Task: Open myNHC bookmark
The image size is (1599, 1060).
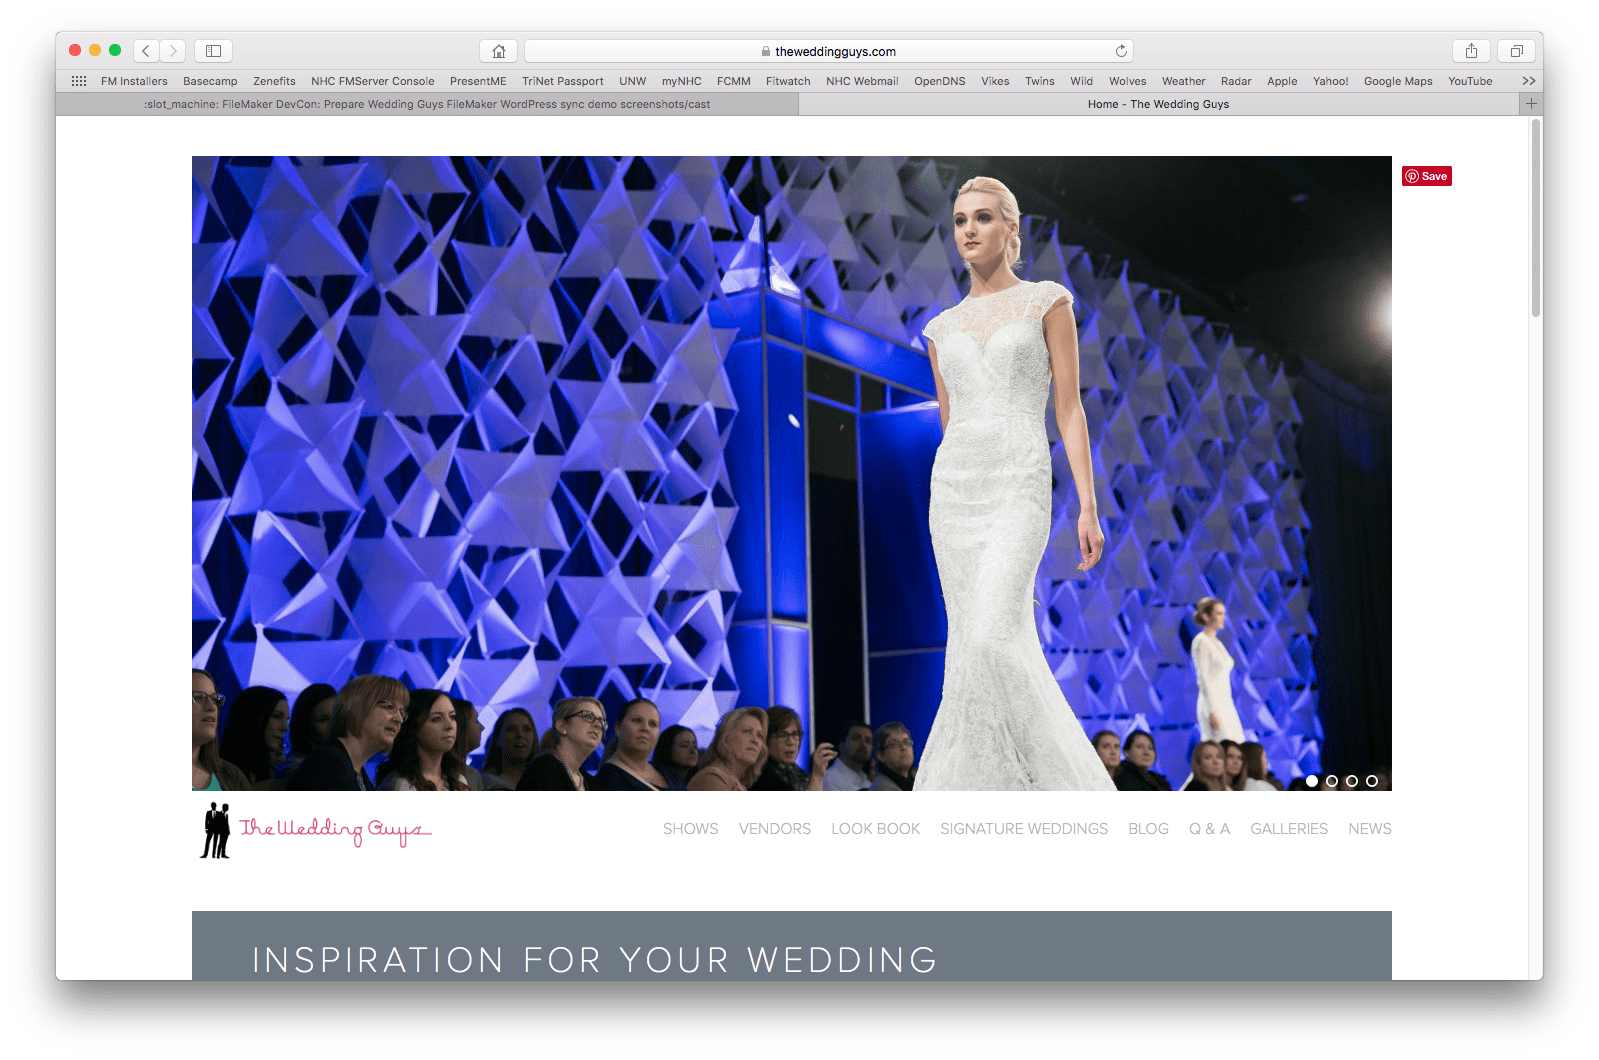Action: (681, 81)
